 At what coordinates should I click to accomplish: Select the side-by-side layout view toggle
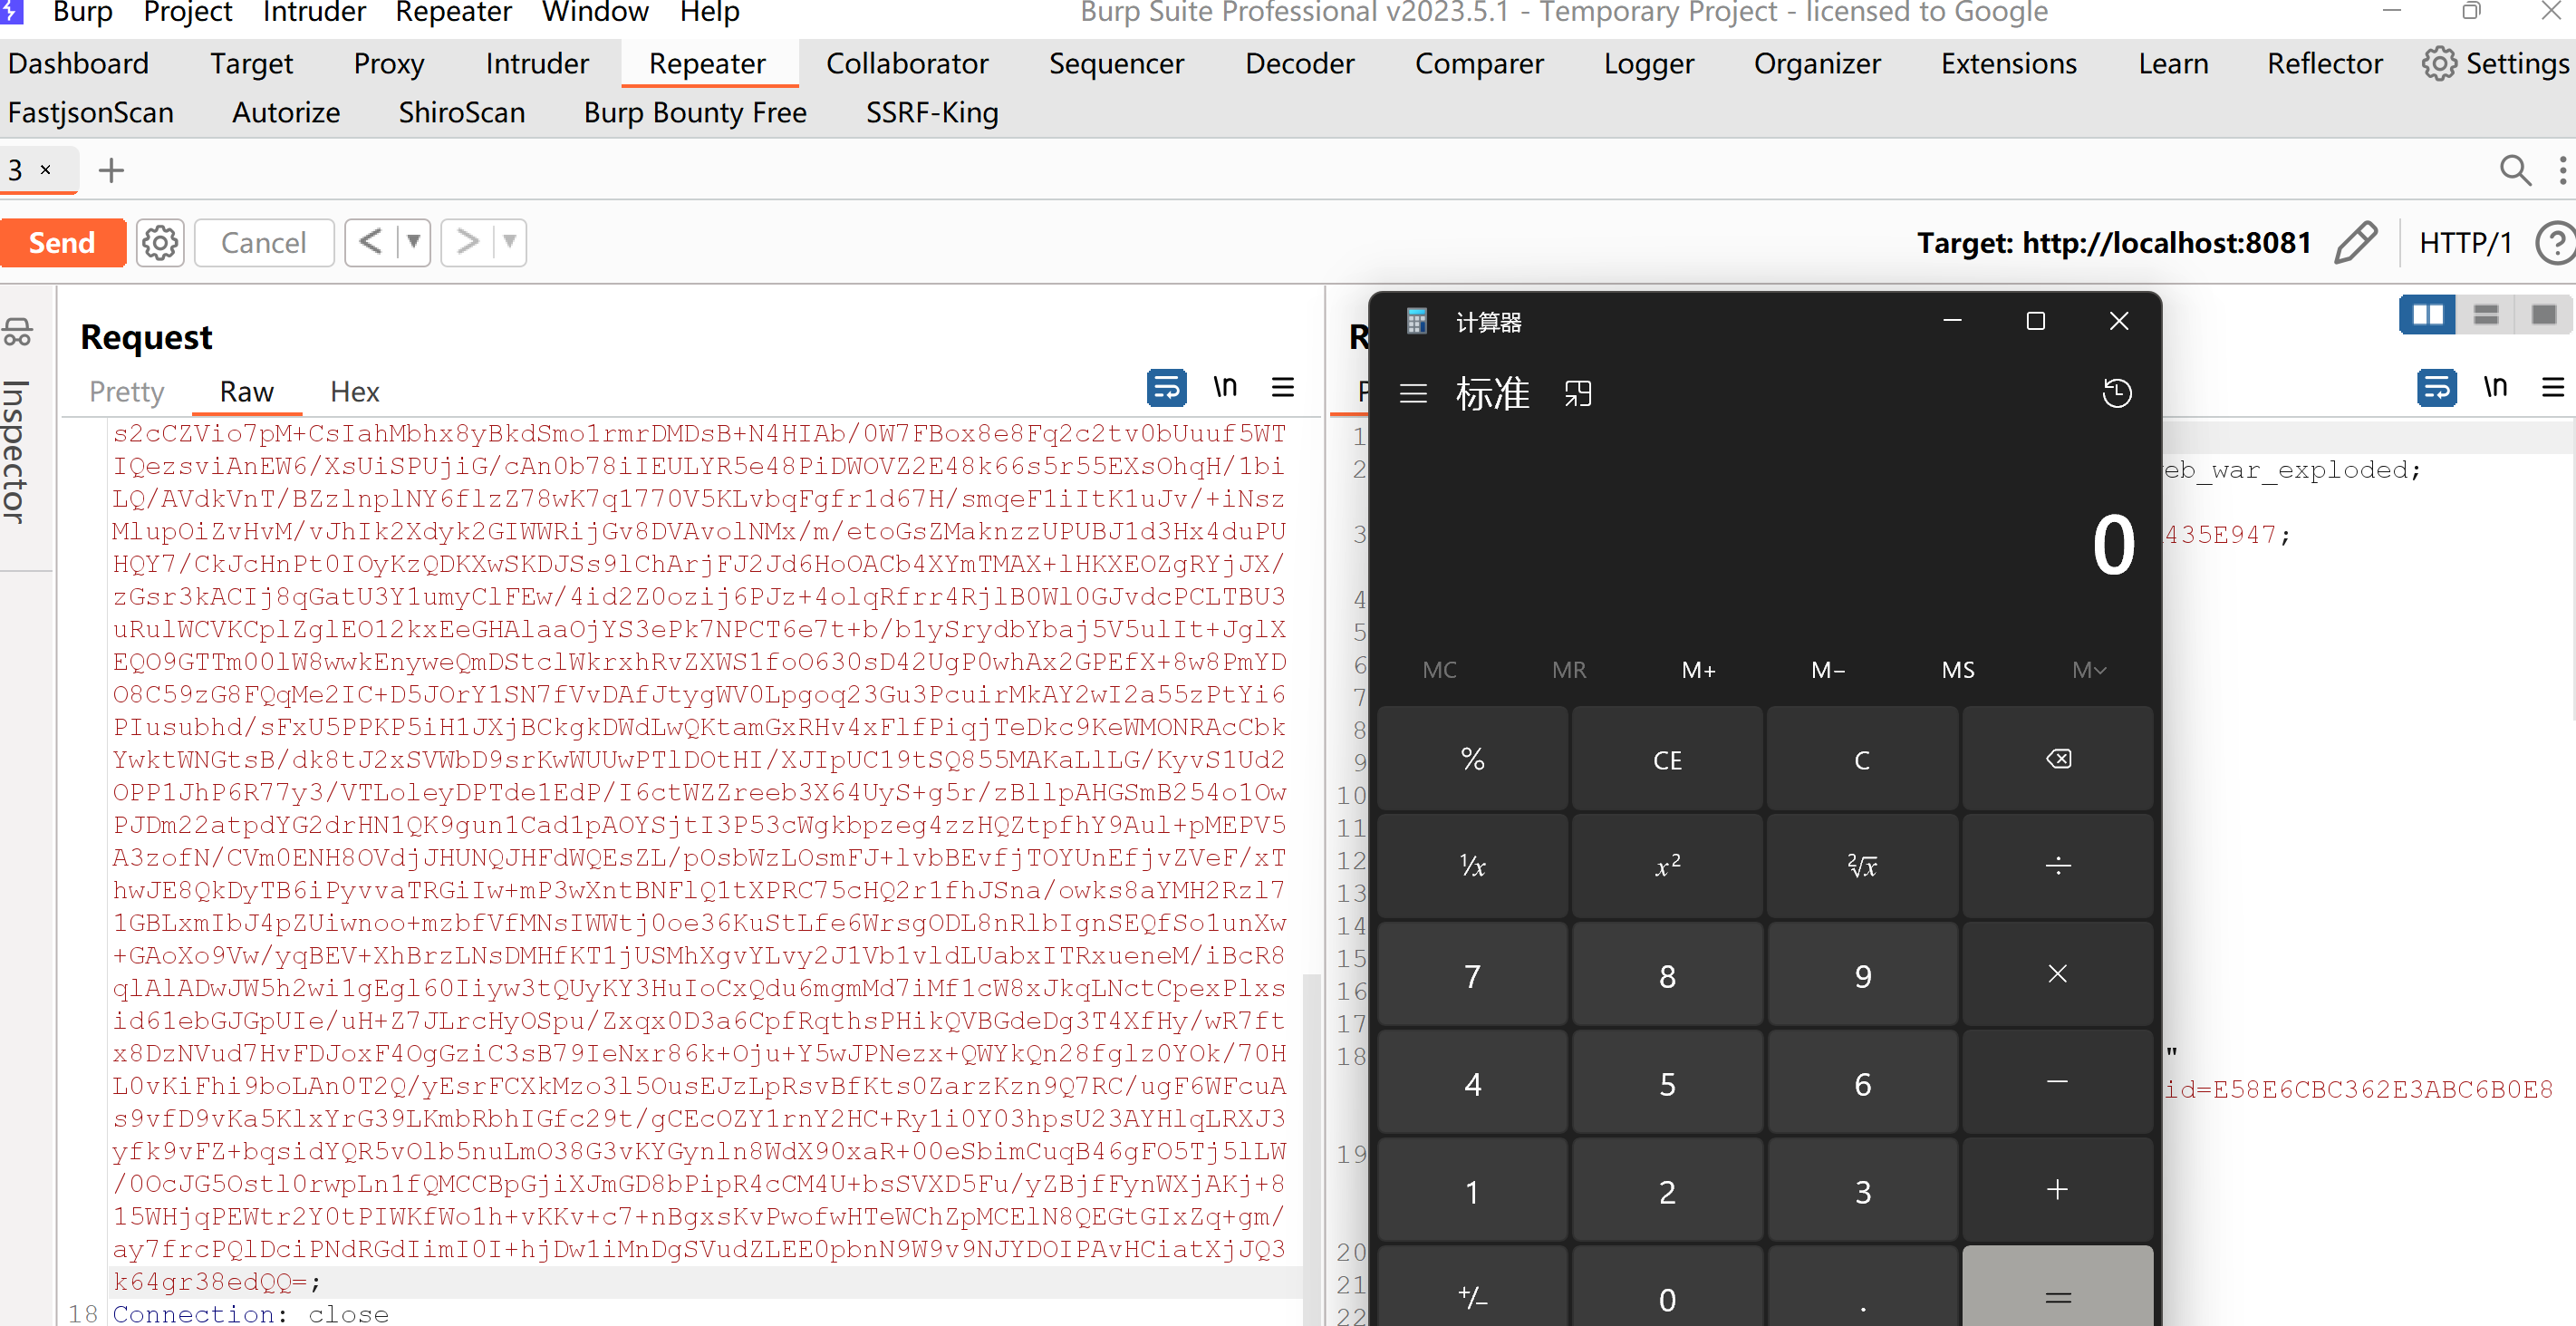click(2427, 315)
